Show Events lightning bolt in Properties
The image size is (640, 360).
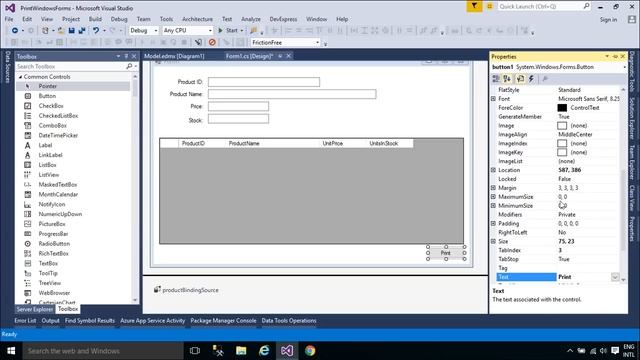(x=531, y=79)
